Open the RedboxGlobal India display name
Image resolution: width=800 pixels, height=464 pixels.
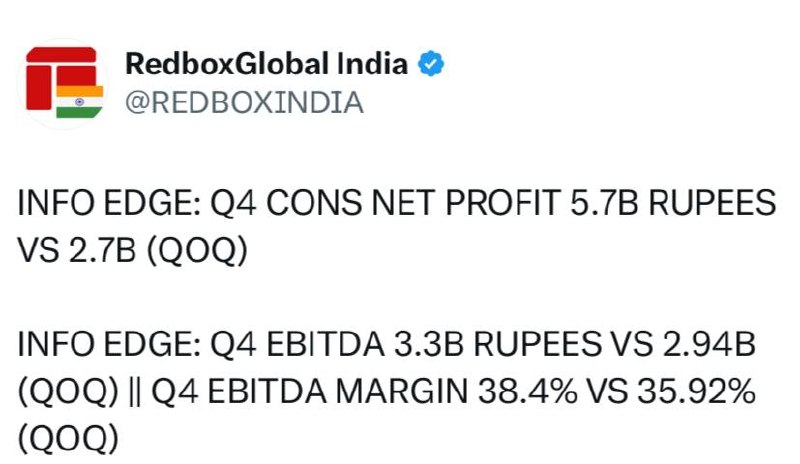[266, 64]
